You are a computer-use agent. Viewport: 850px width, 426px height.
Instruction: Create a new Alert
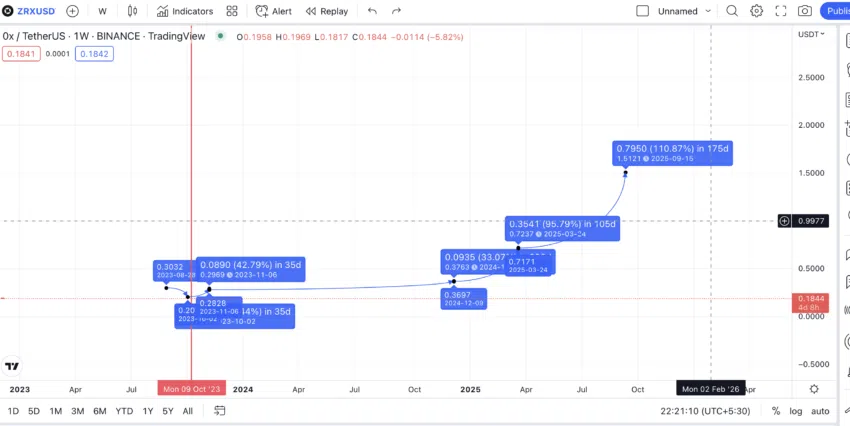click(x=273, y=11)
